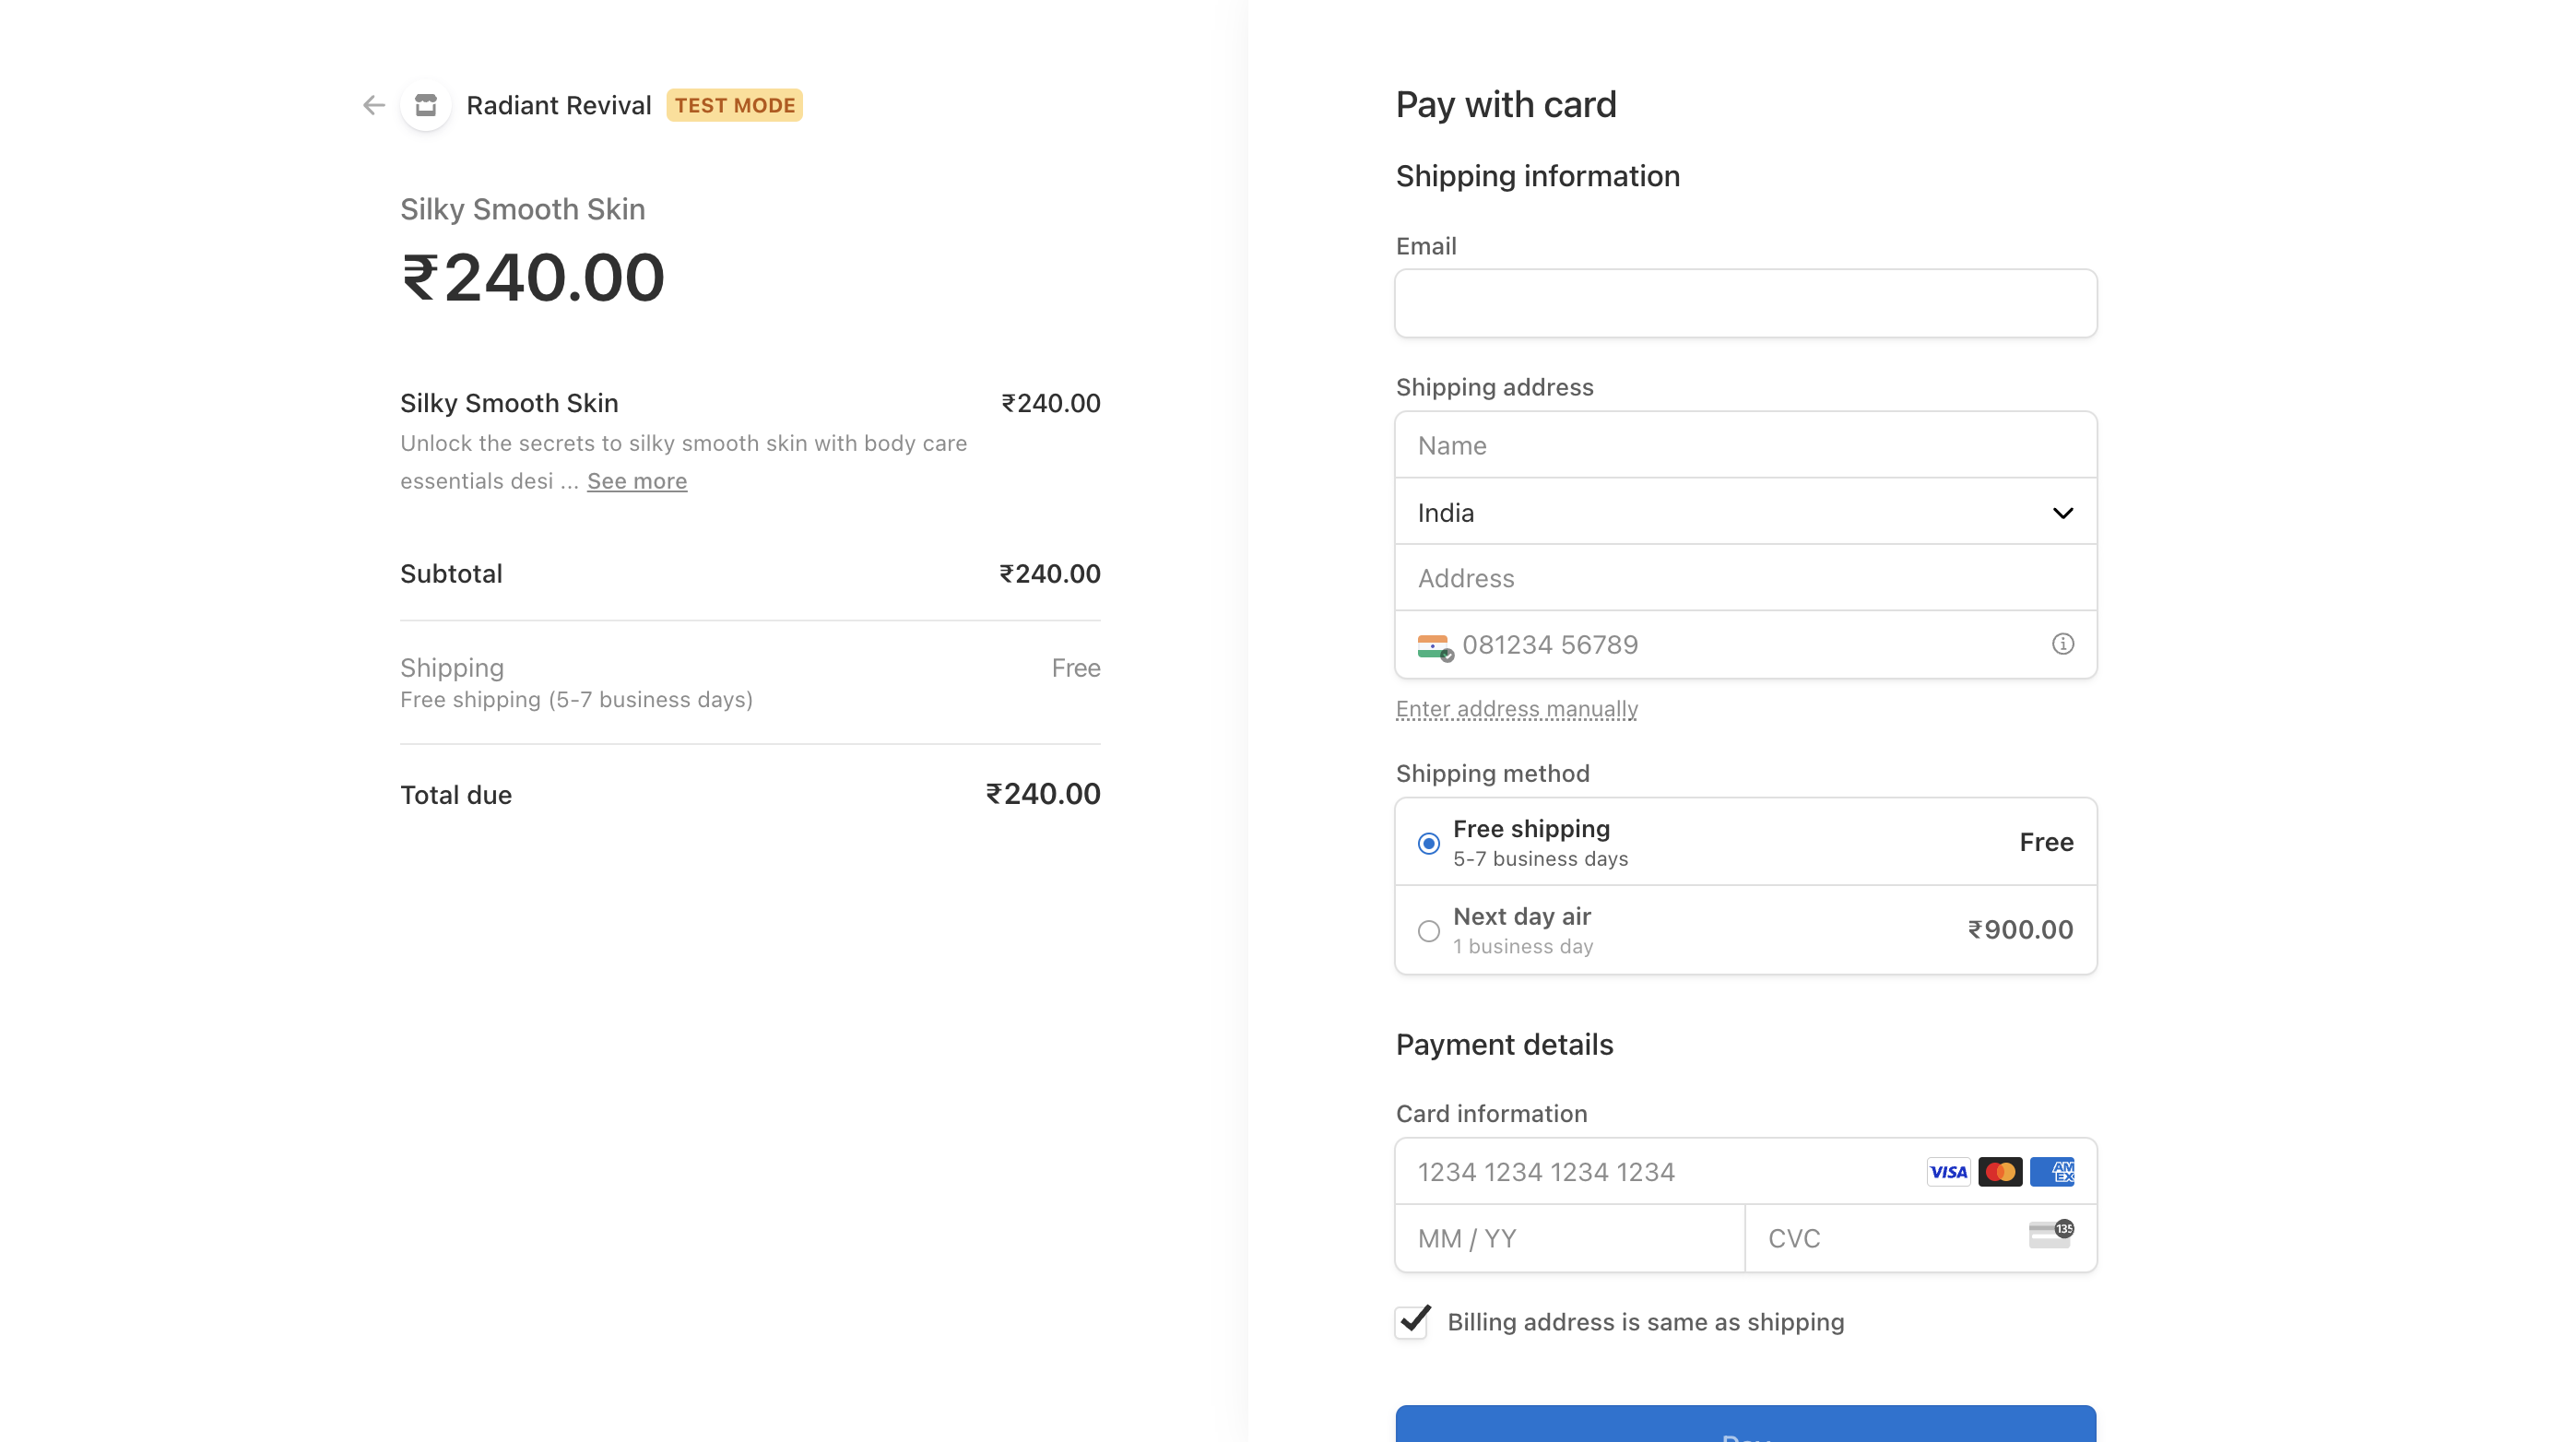Expand product description with See more
The width and height of the screenshot is (2576, 1442).
(x=636, y=481)
